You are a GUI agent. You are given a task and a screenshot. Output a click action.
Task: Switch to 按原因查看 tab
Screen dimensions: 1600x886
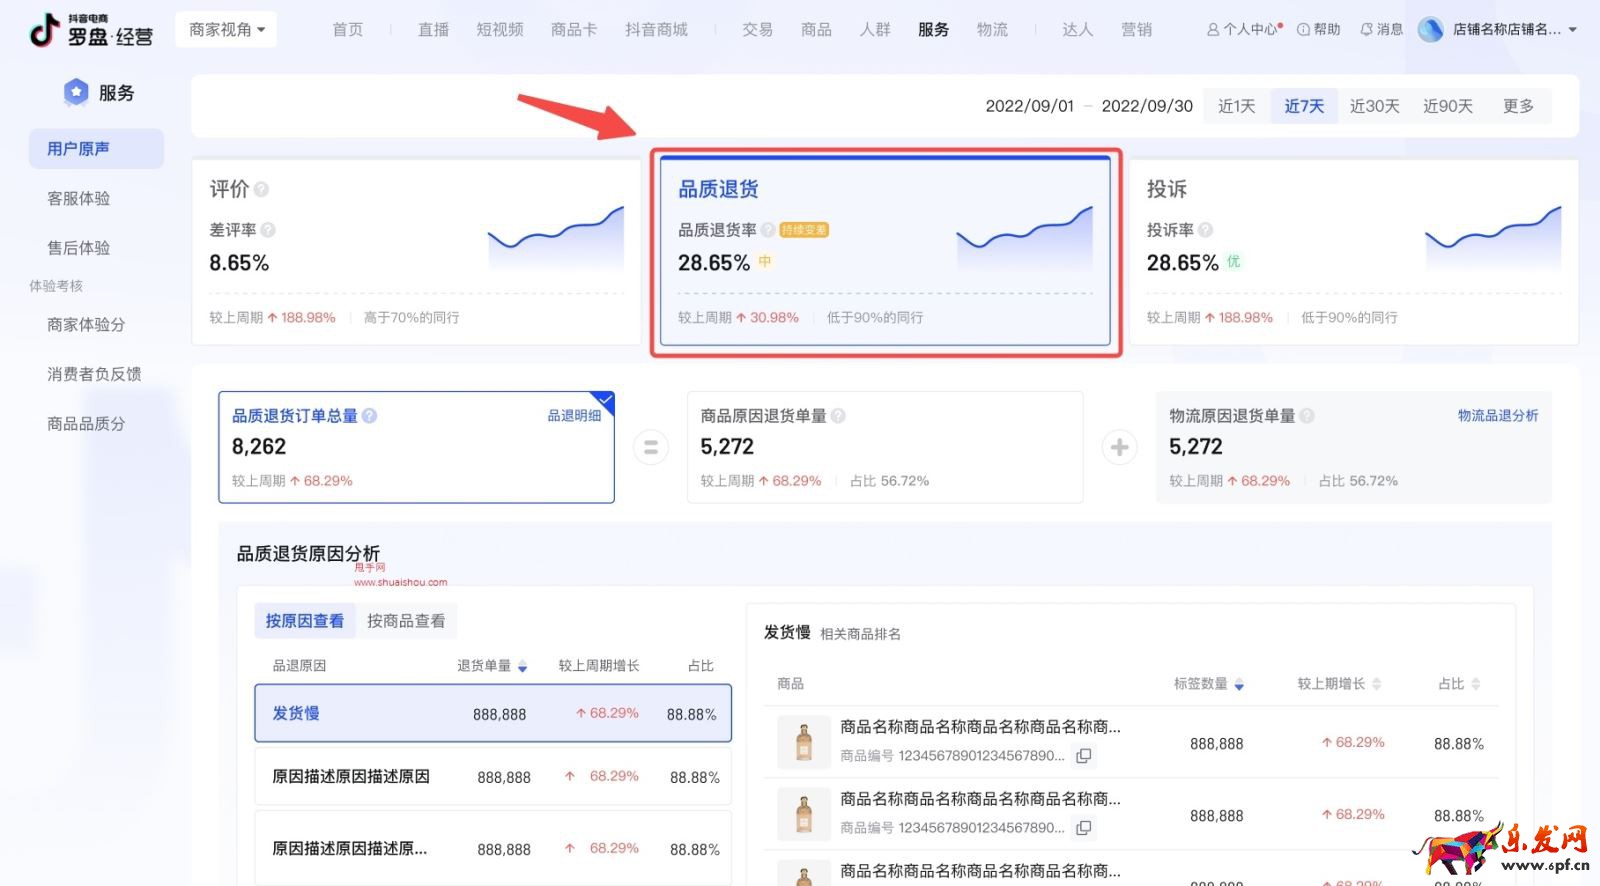tap(305, 621)
